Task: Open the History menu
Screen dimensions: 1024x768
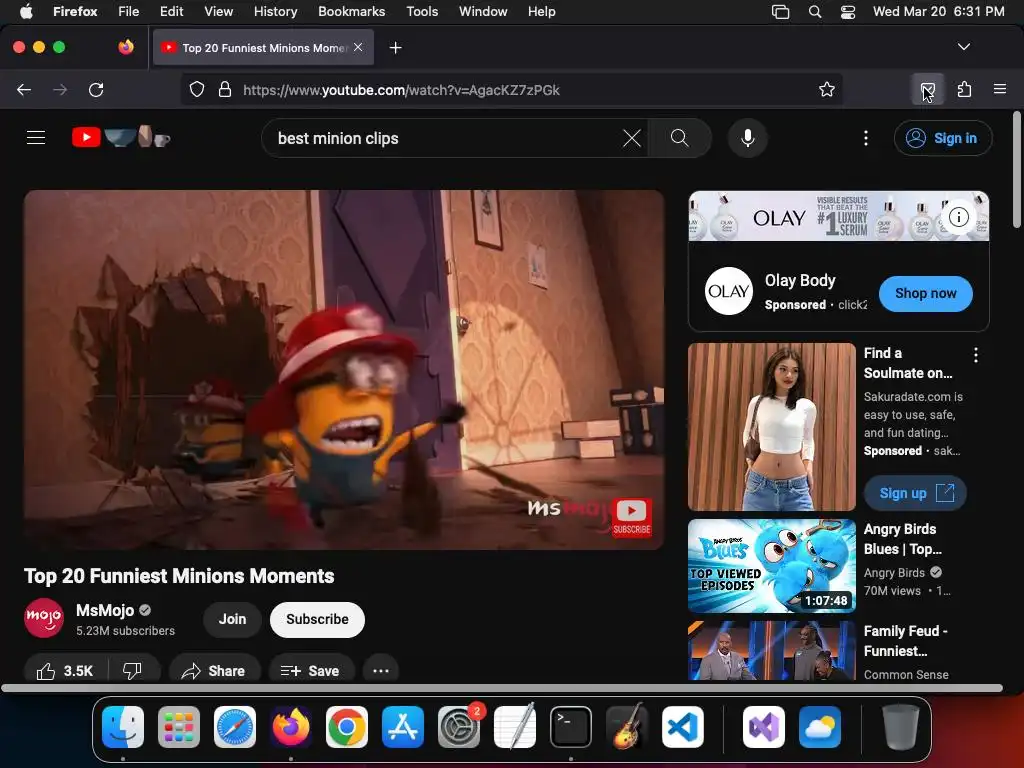Action: coord(275,12)
